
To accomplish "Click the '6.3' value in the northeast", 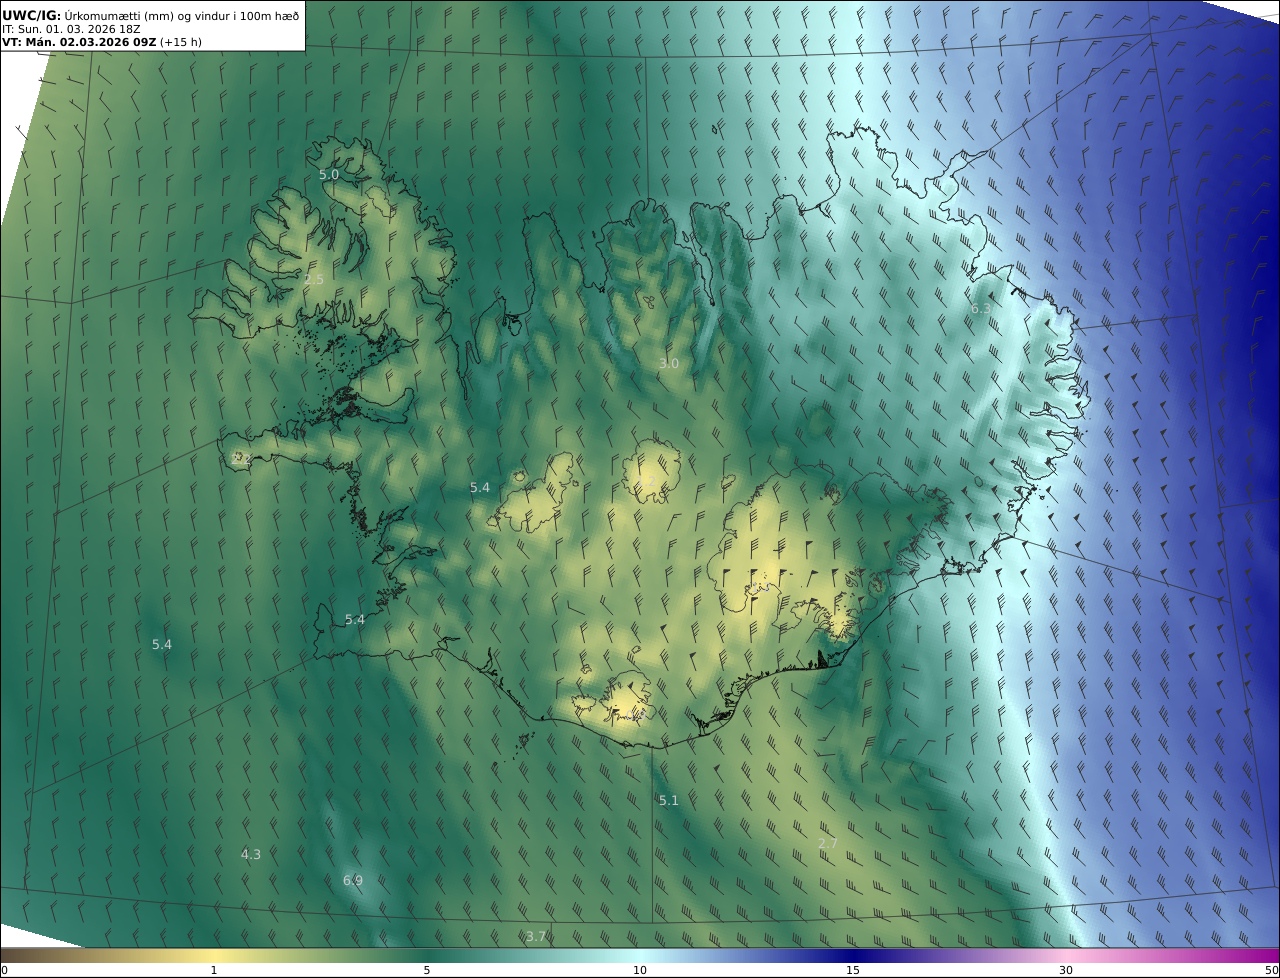I will (x=981, y=309).
